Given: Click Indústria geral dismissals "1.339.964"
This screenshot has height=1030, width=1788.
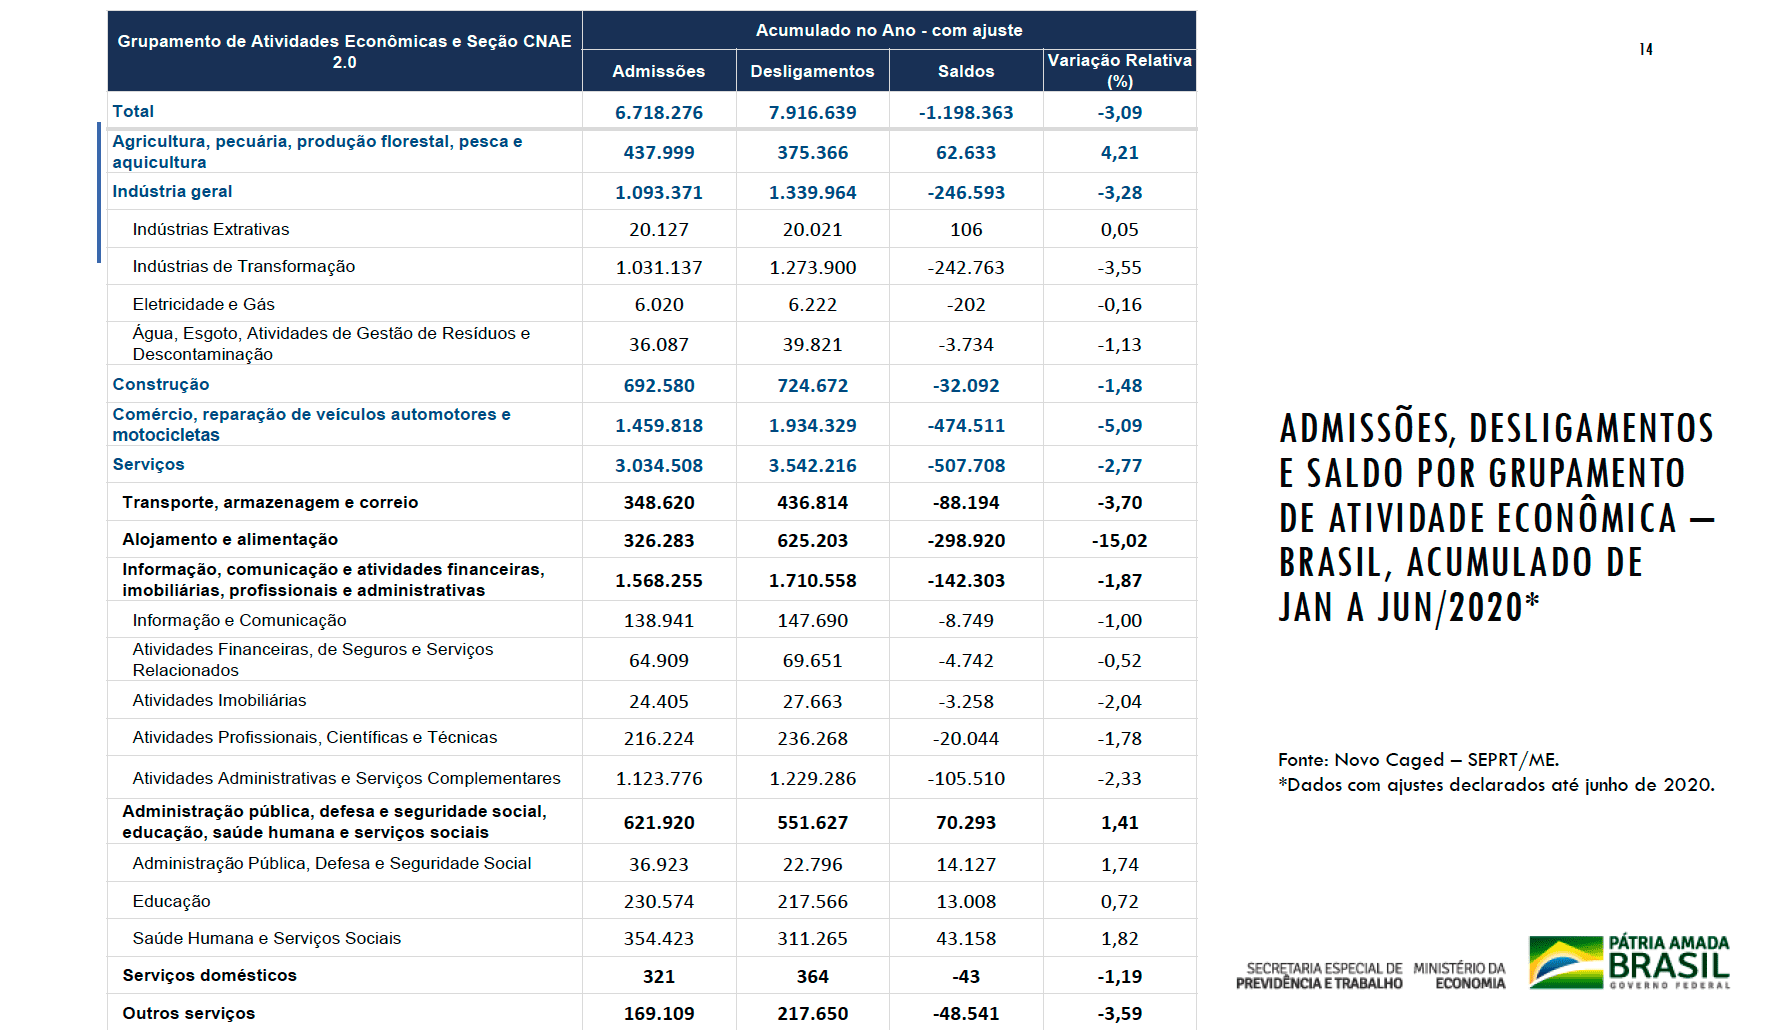Looking at the screenshot, I should click(x=812, y=193).
